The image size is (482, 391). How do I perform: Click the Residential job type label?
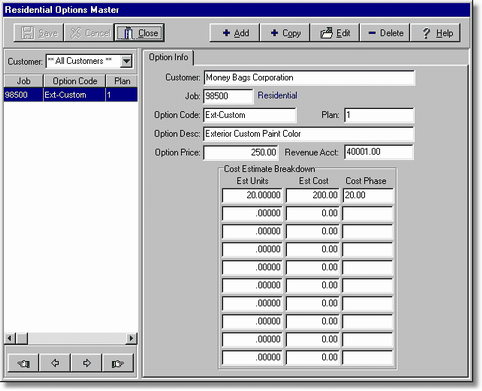click(277, 96)
